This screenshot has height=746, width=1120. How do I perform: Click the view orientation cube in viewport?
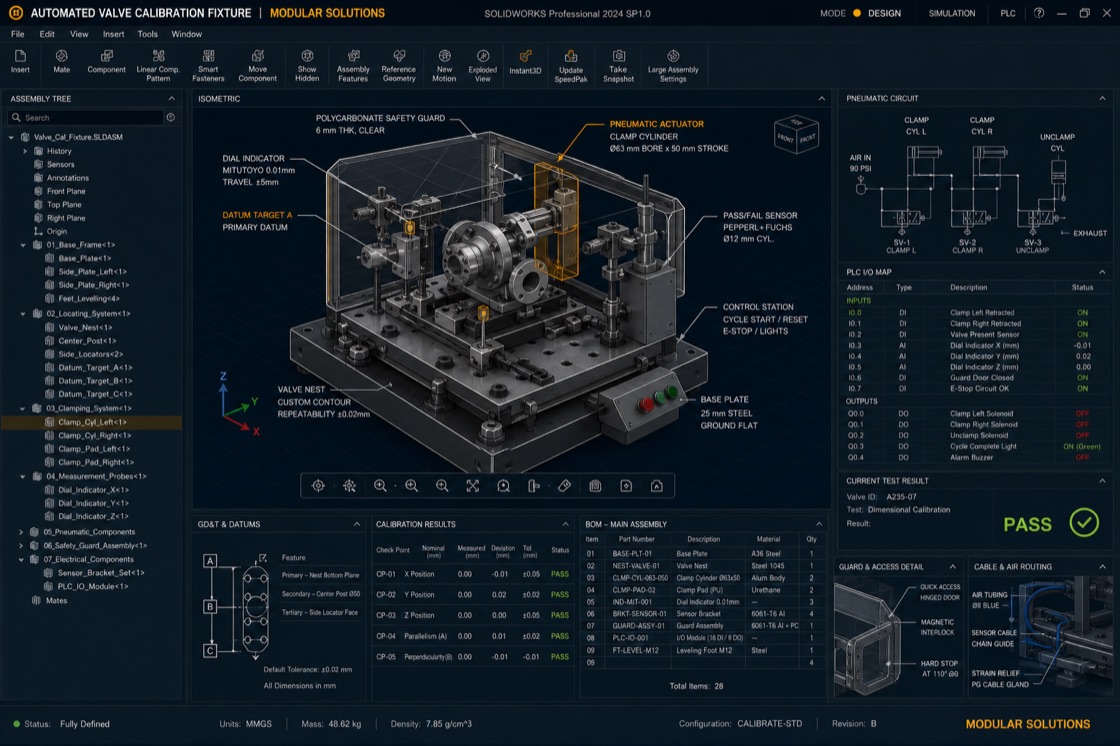[x=796, y=134]
